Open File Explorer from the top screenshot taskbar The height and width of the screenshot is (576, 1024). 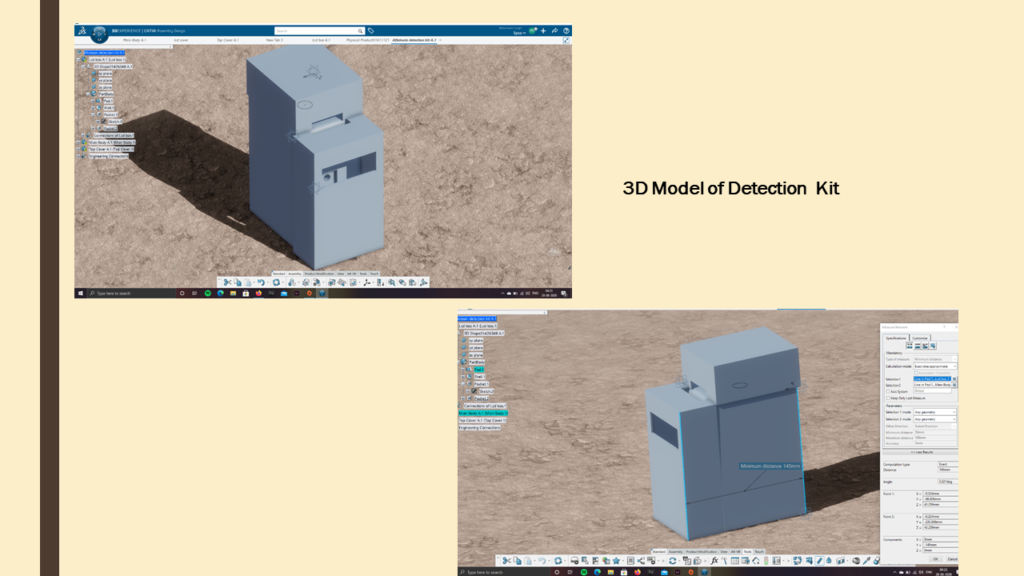click(x=232, y=293)
